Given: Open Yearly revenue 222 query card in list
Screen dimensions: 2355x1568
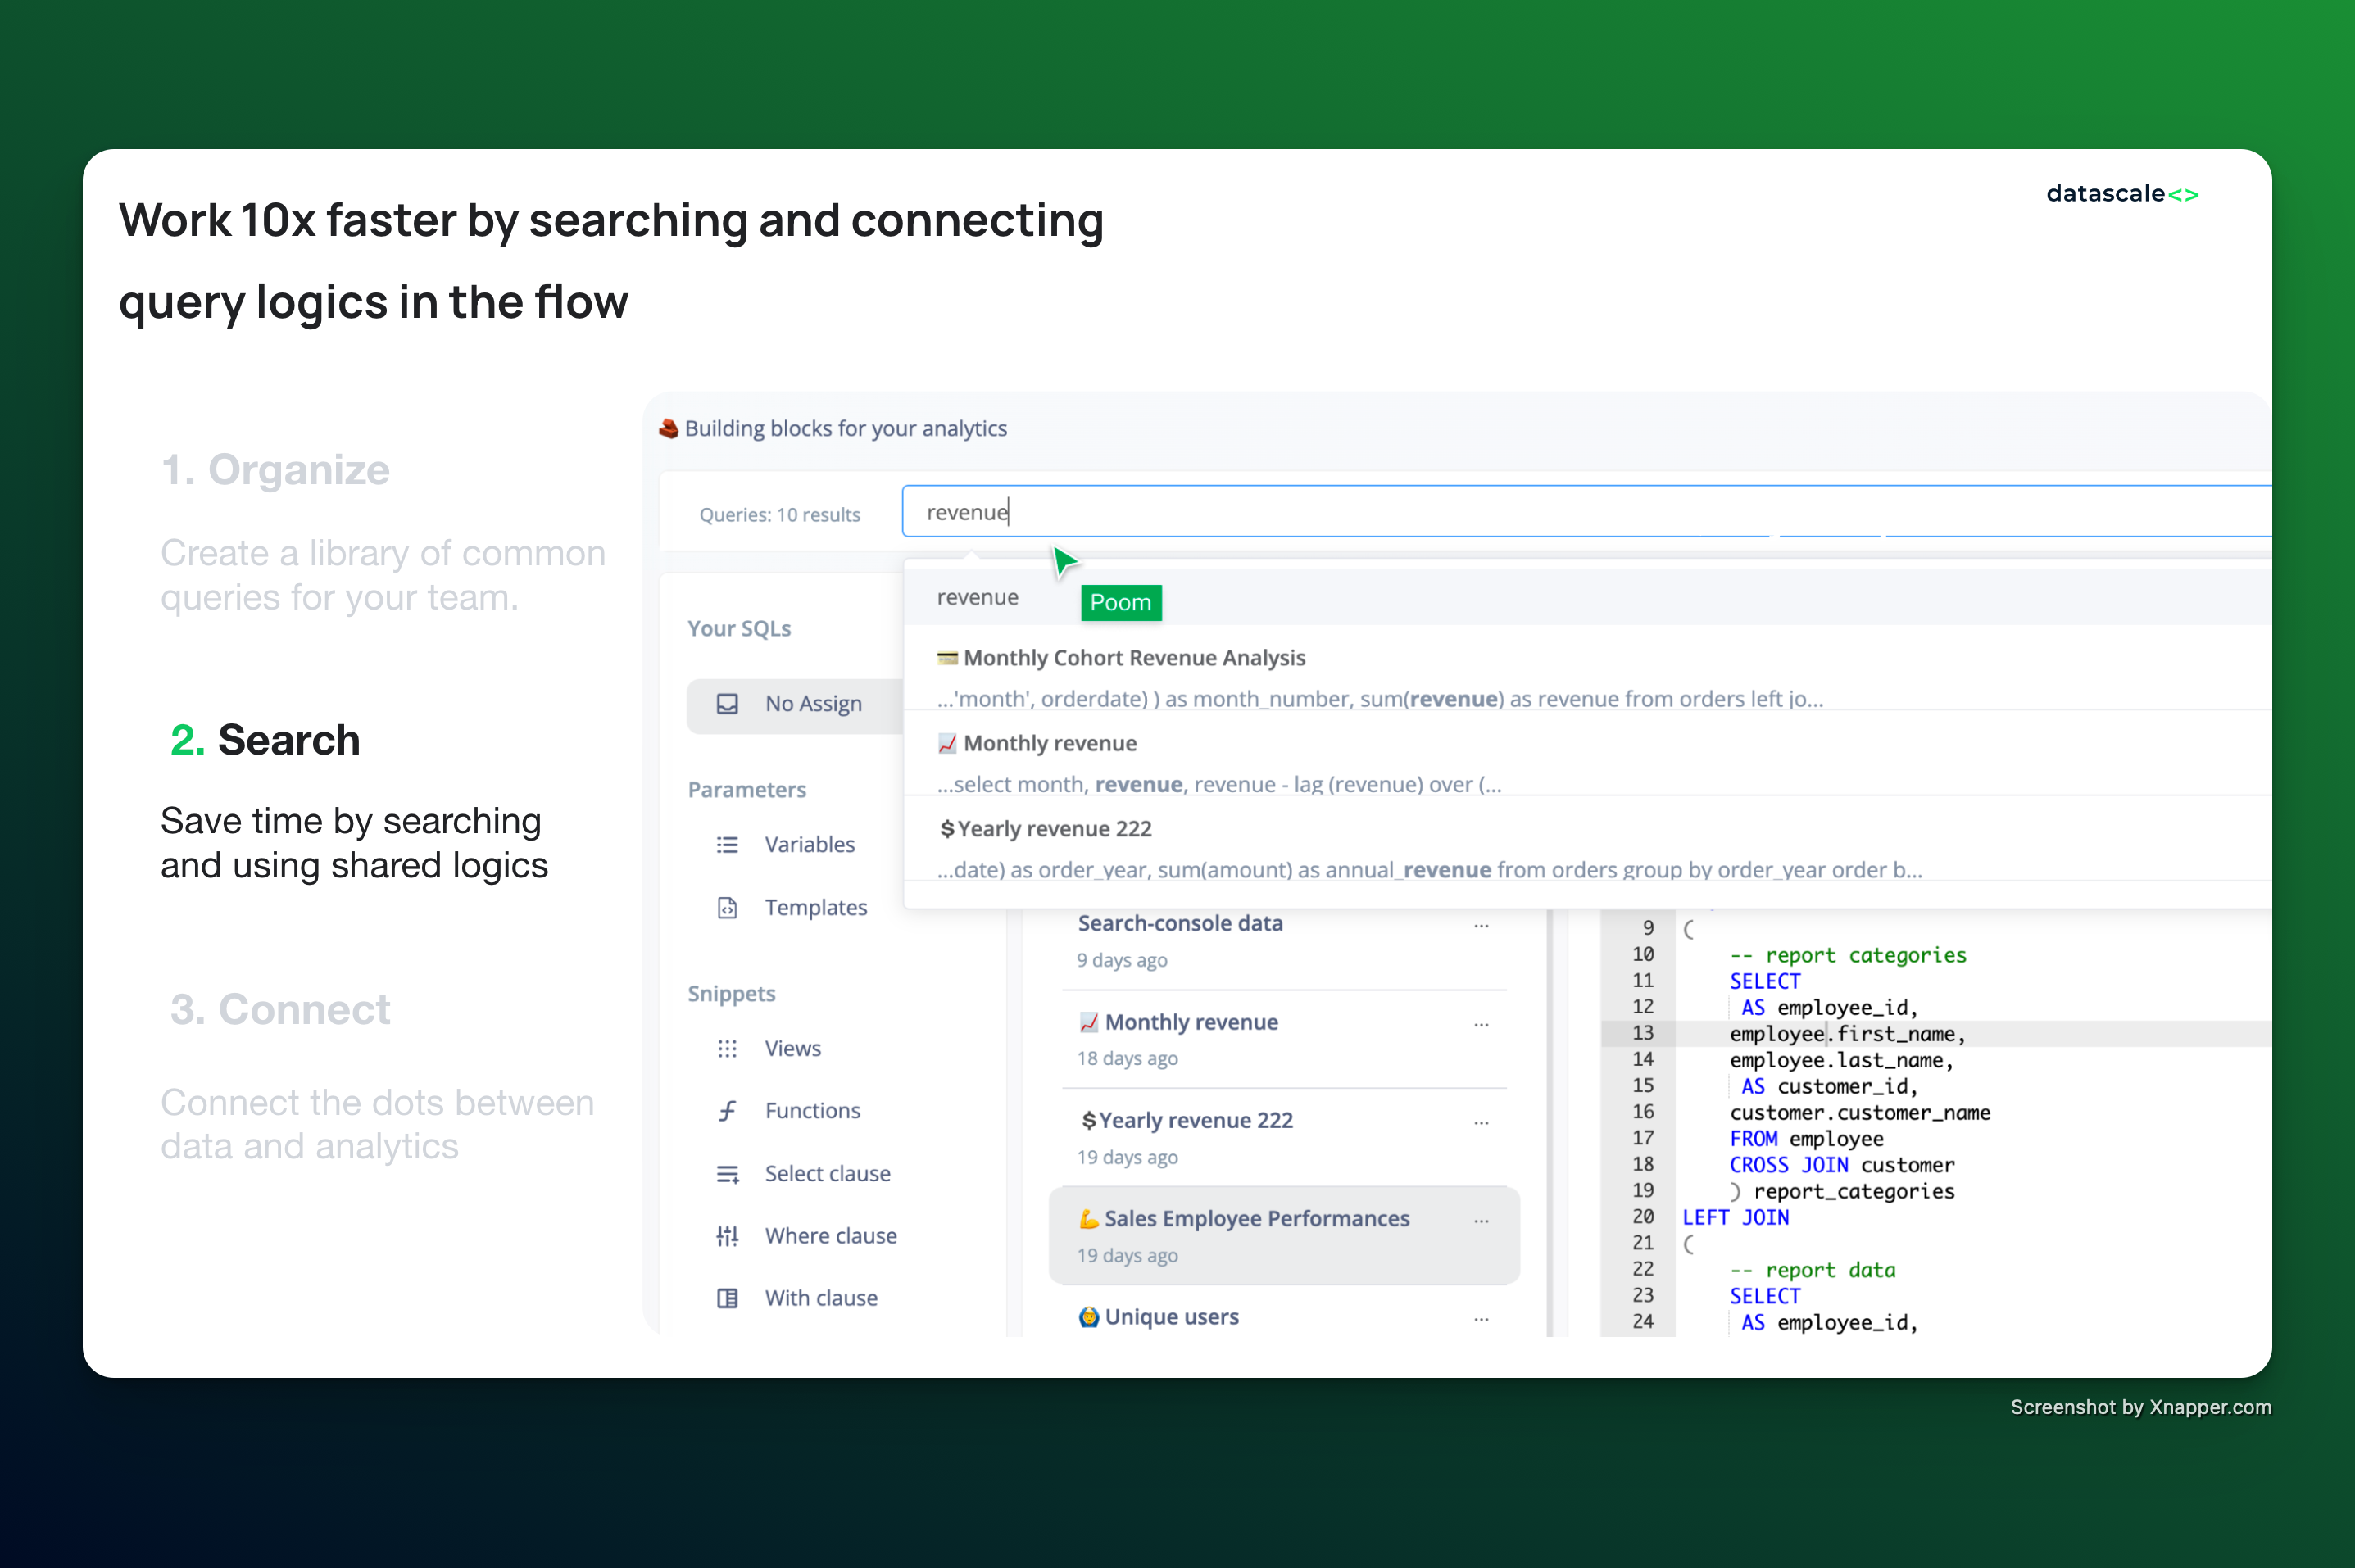Looking at the screenshot, I should 1284,1137.
